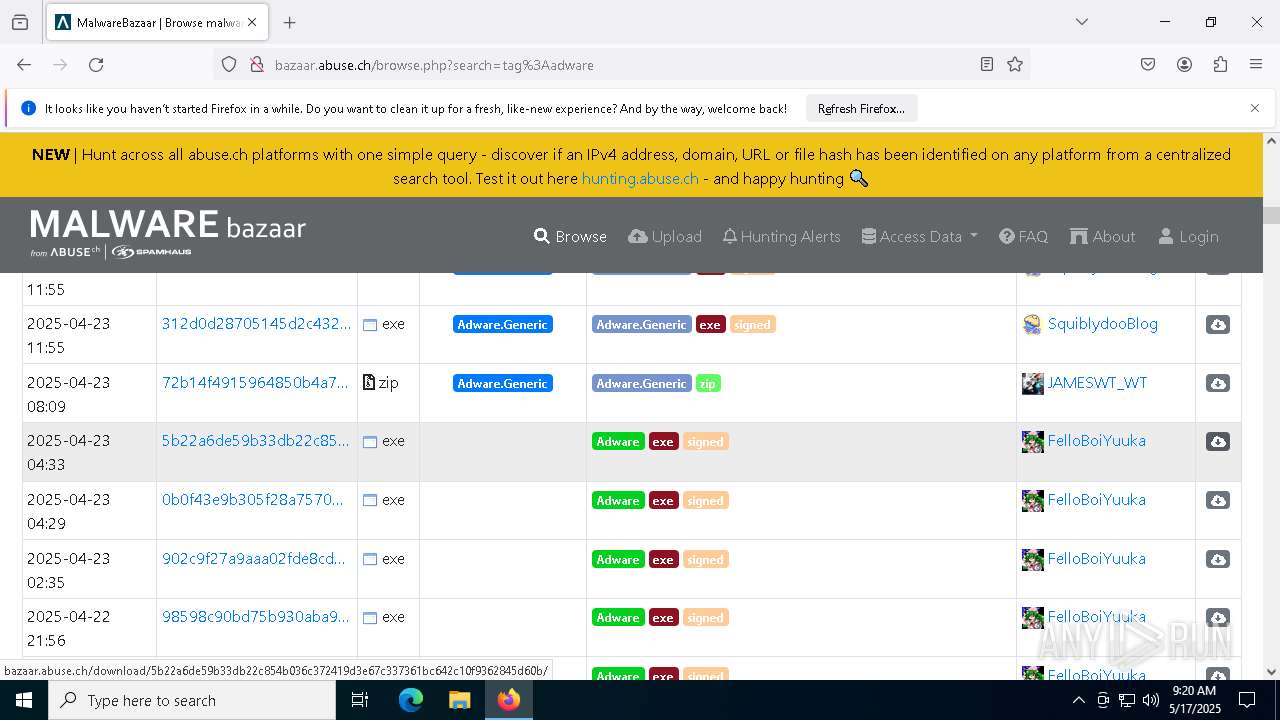Image resolution: width=1280 pixels, height=720 pixels.
Task: Click signed tag in 04:29 row
Action: (705, 500)
